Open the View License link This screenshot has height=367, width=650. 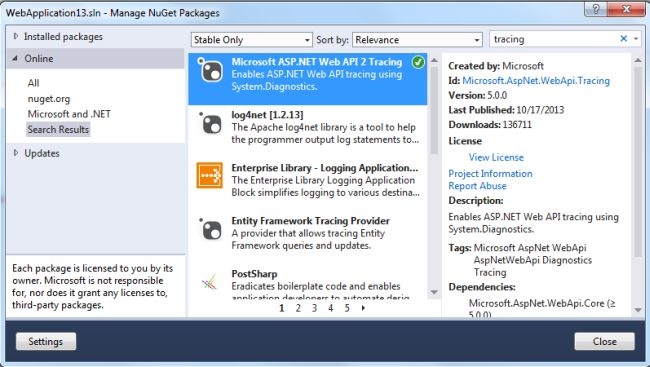(x=496, y=157)
